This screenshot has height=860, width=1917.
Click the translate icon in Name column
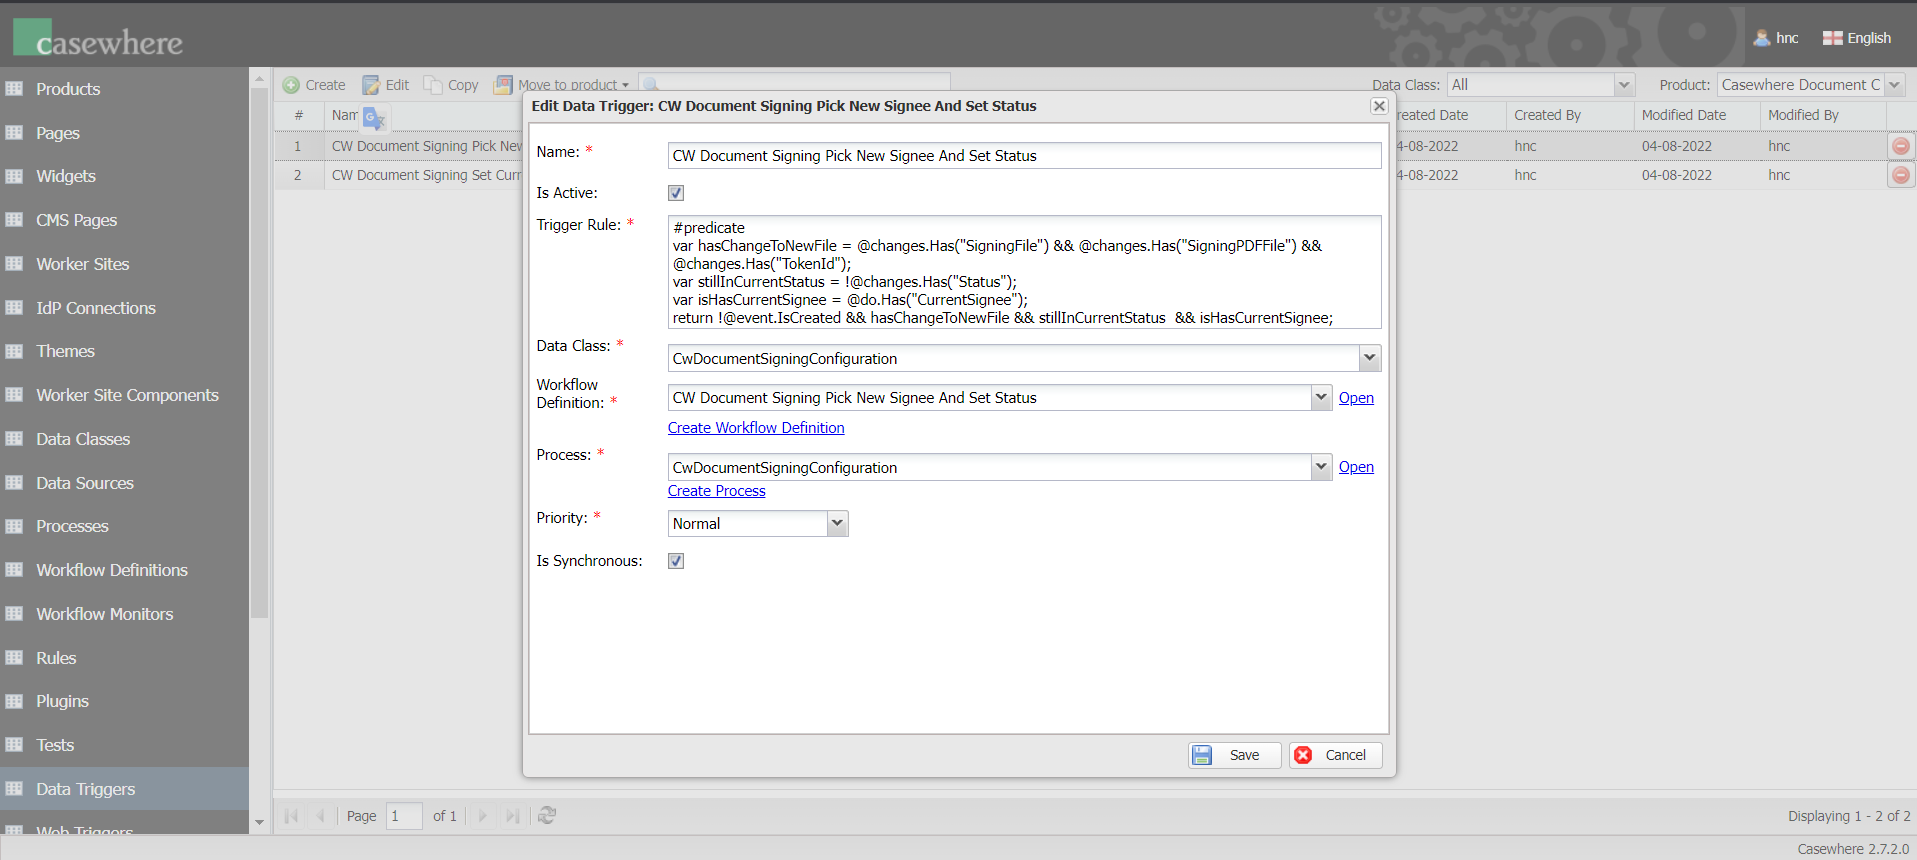pyautogui.click(x=374, y=118)
